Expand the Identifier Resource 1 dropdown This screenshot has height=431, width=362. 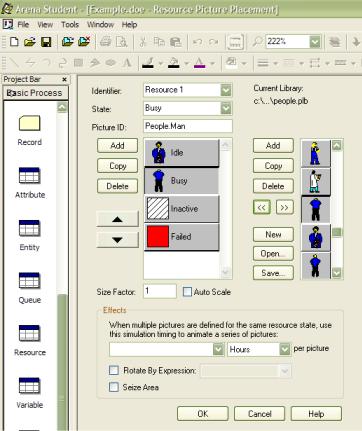(x=226, y=90)
